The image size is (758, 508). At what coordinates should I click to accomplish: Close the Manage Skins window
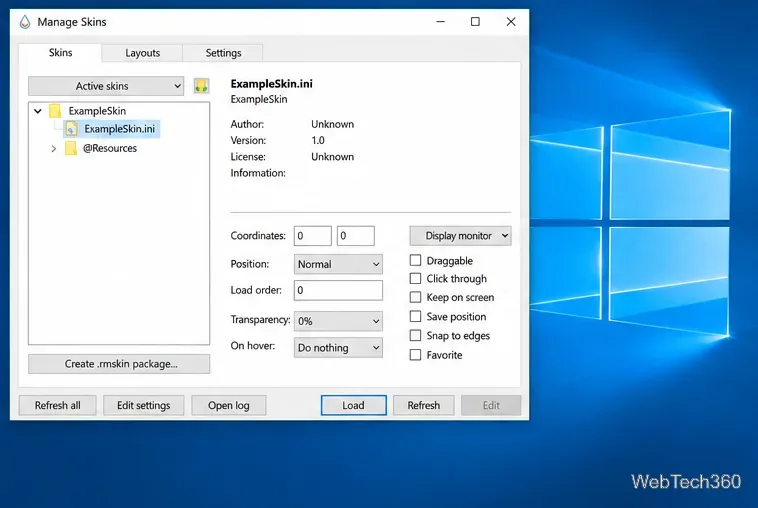(511, 22)
